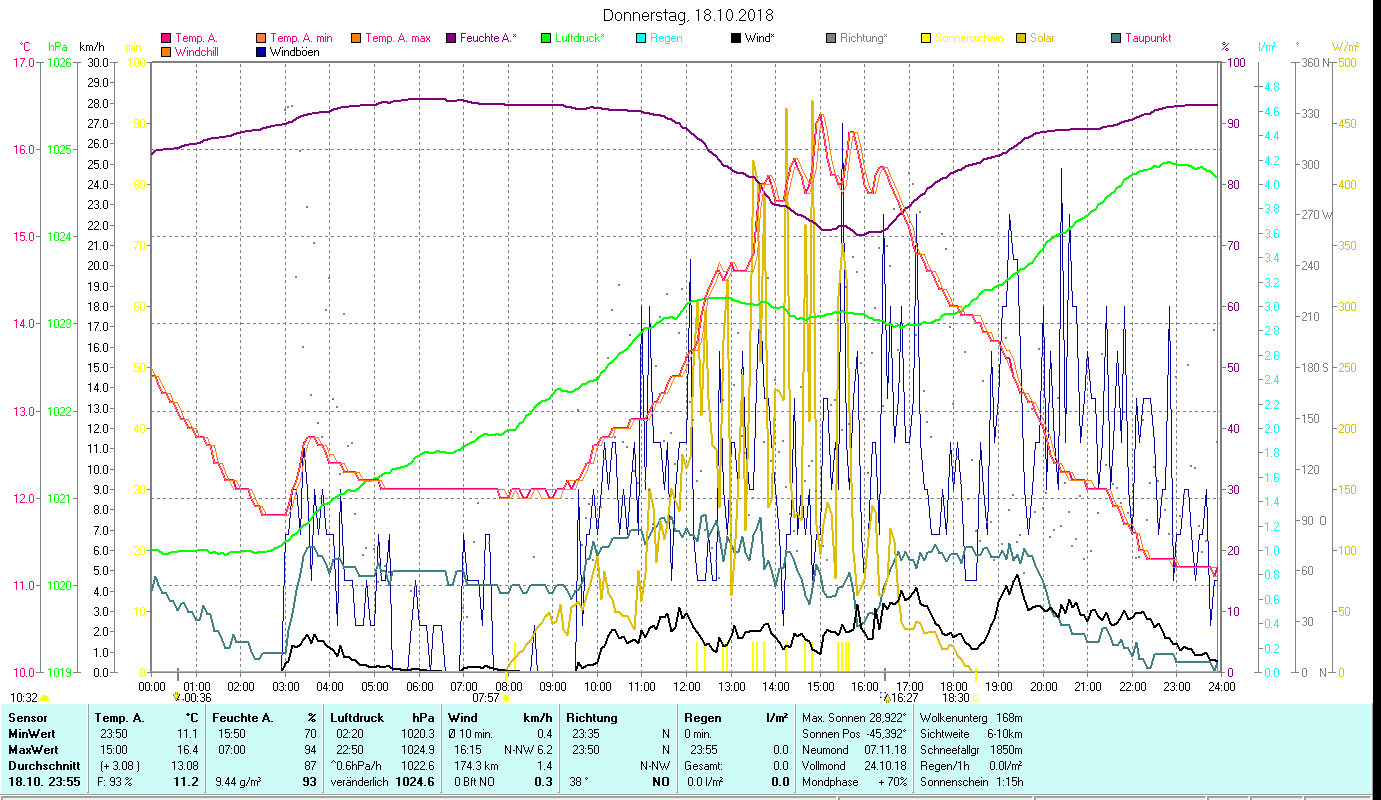Click the °C axis unit label
Viewport: 1381px width, 800px height.
24,47
